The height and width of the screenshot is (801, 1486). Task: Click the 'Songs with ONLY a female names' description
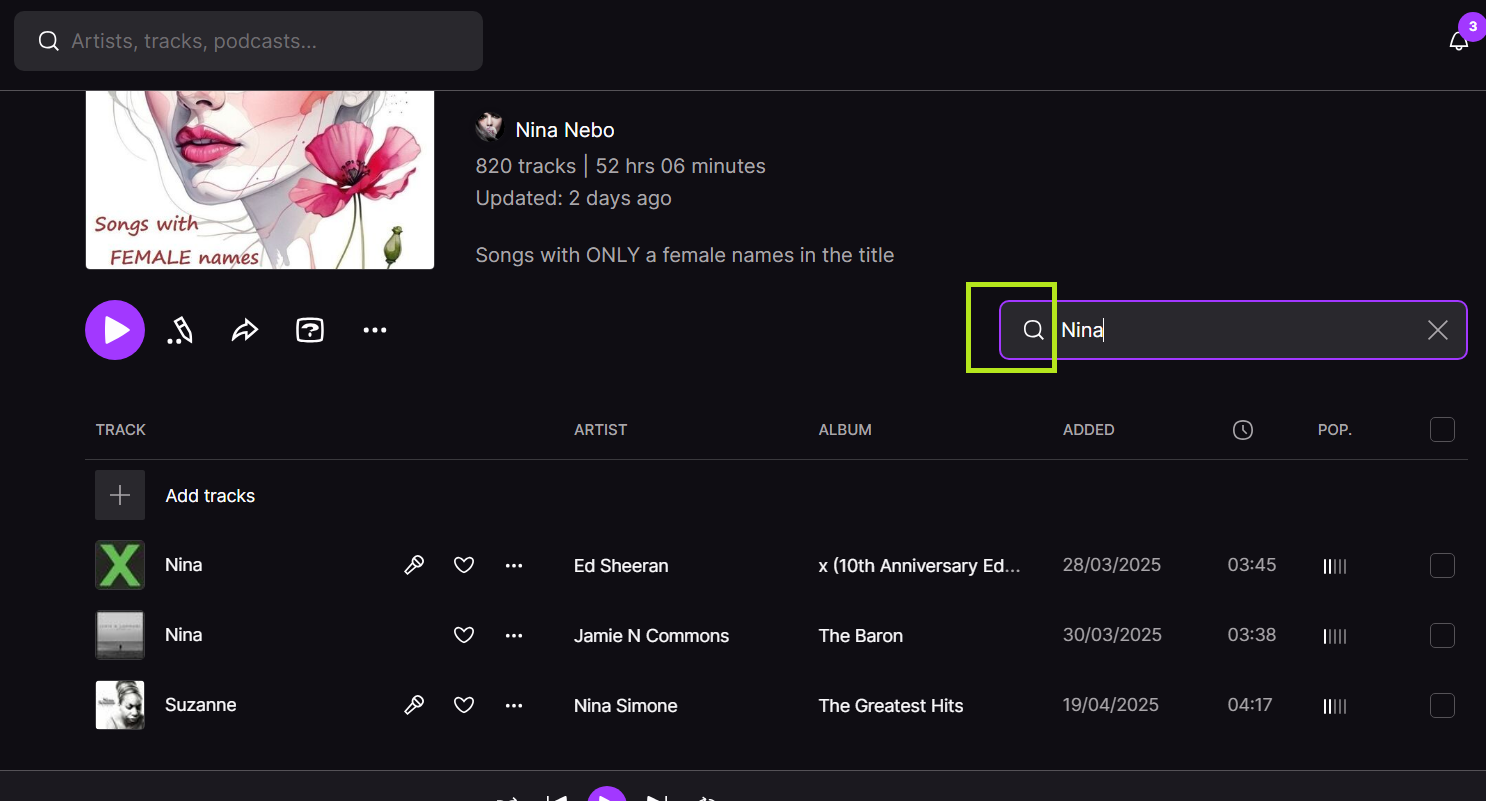[685, 255]
